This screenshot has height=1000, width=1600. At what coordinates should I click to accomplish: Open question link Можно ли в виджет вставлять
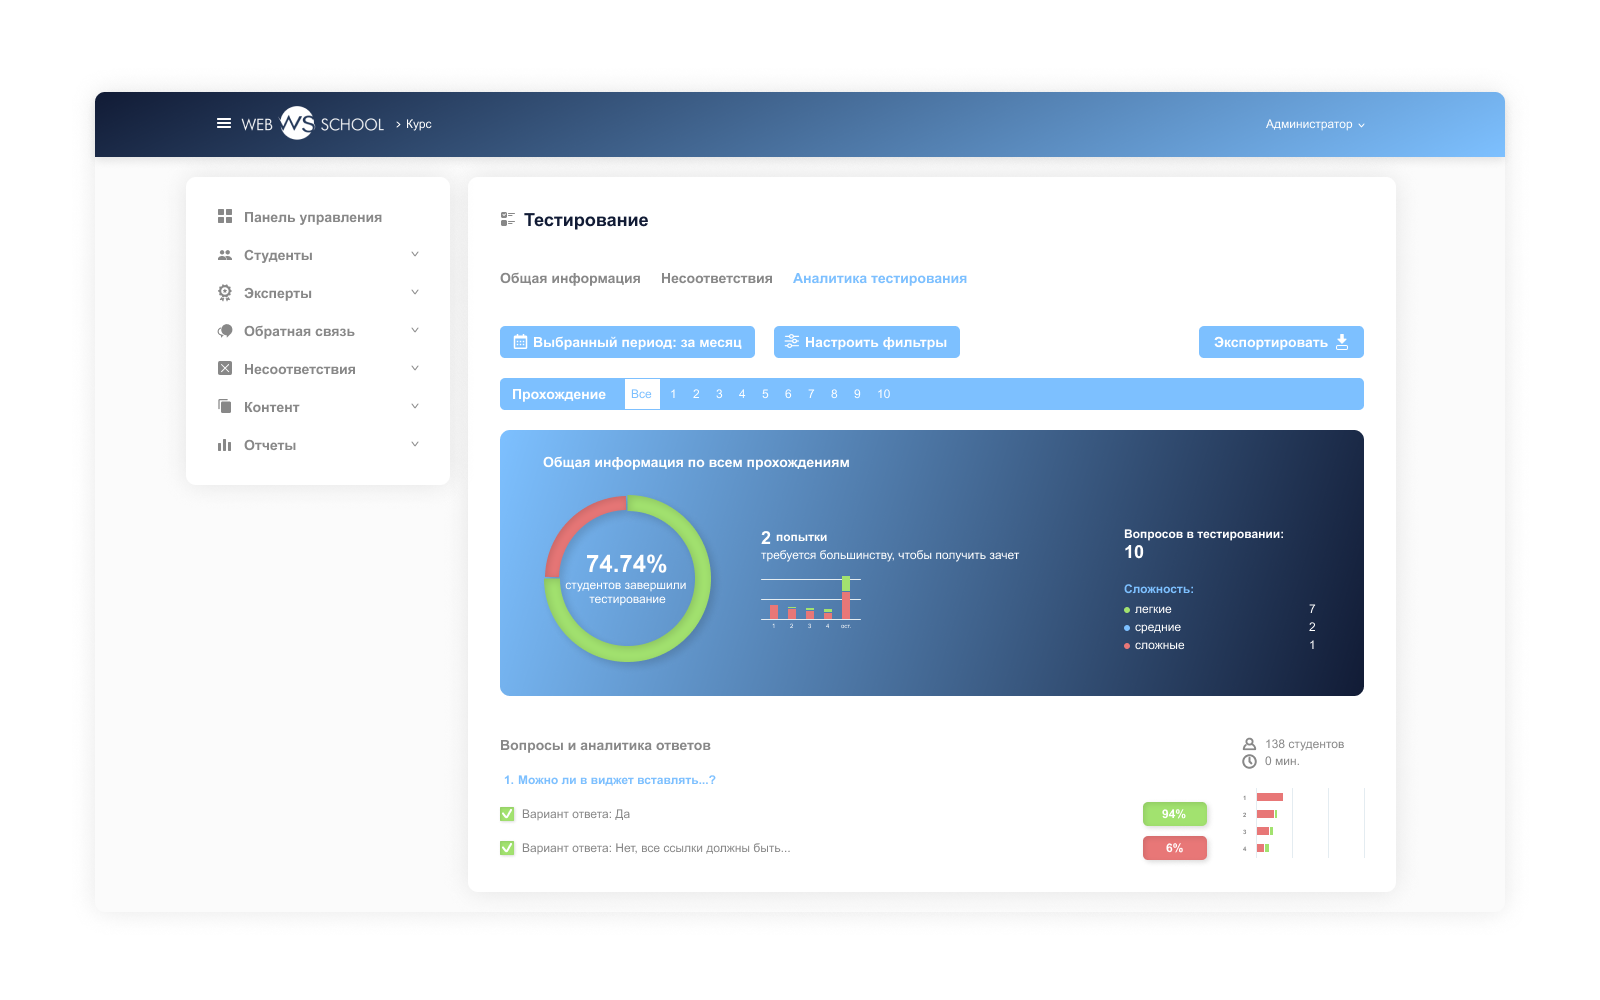(610, 780)
